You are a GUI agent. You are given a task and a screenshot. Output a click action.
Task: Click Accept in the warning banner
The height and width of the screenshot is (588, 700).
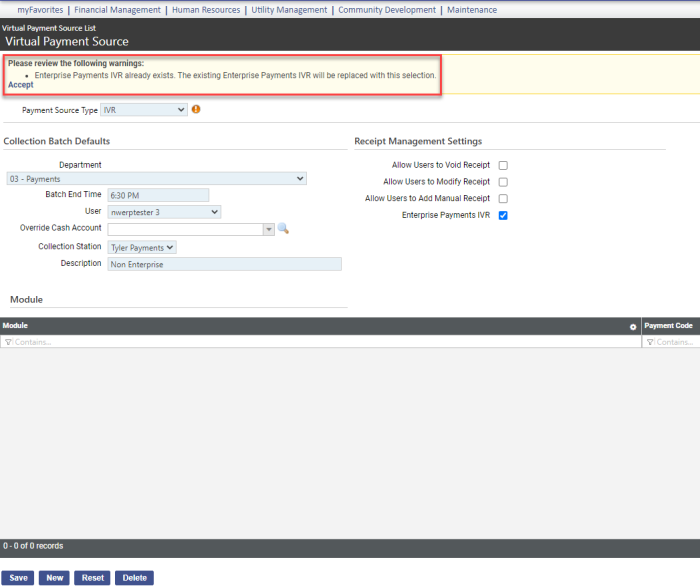pyautogui.click(x=20, y=86)
